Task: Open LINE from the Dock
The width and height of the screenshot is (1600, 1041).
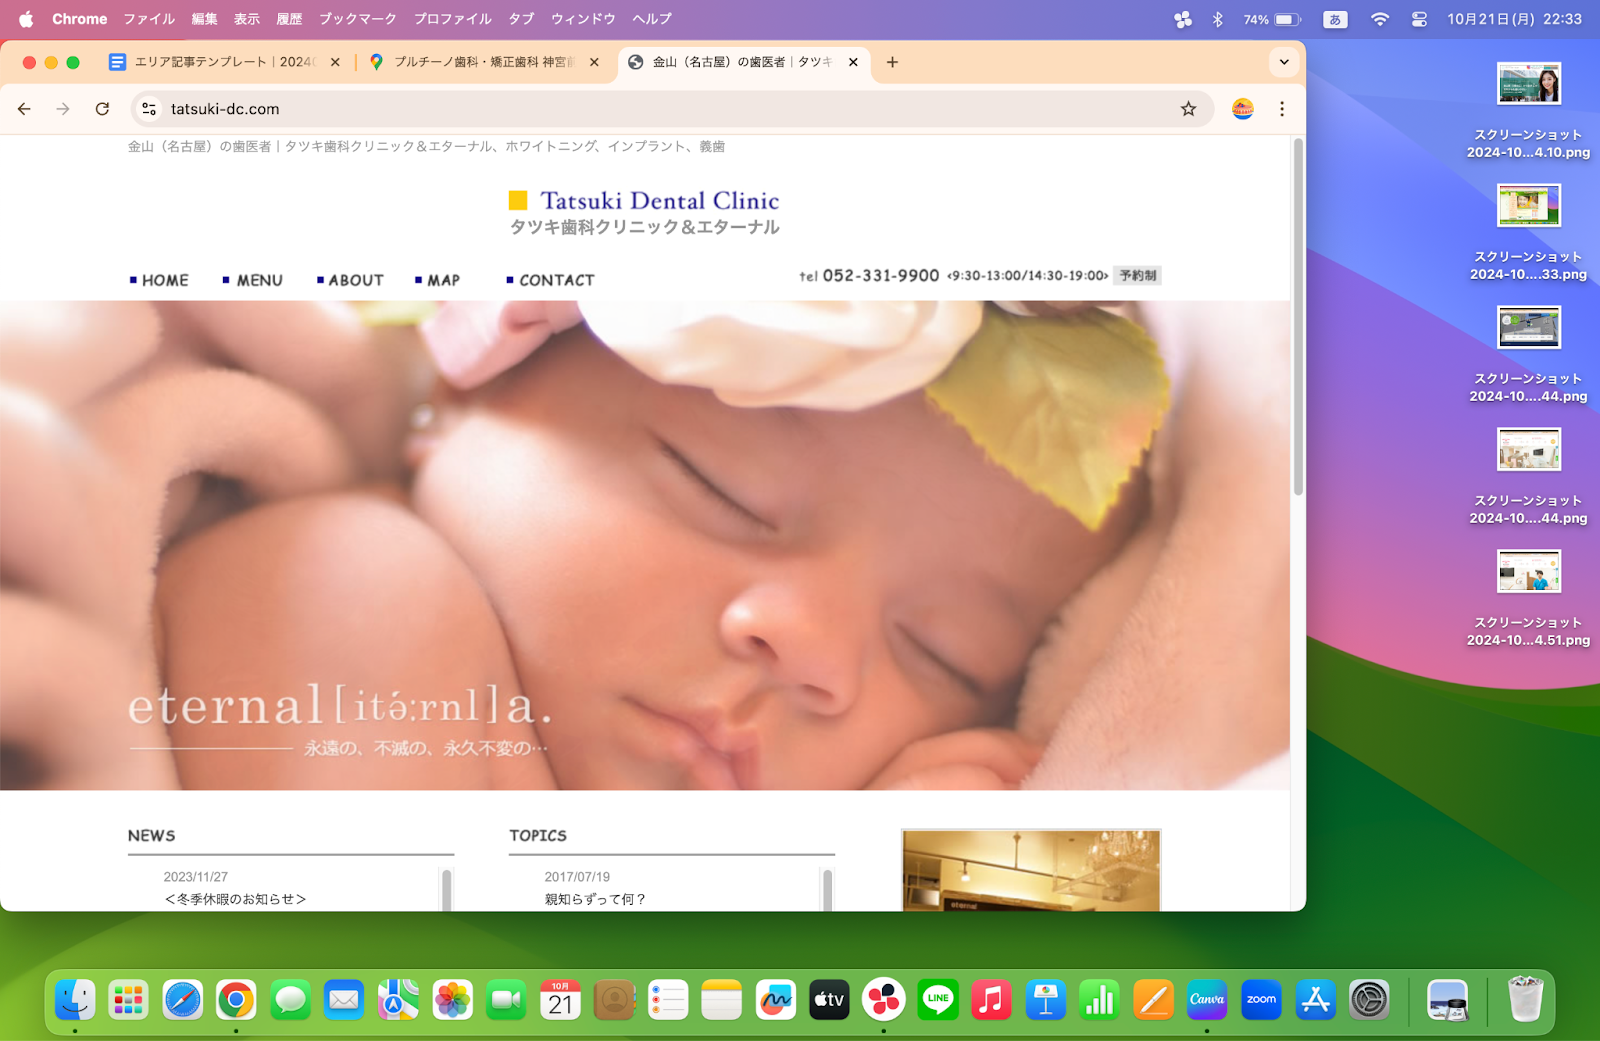Action: pyautogui.click(x=938, y=999)
